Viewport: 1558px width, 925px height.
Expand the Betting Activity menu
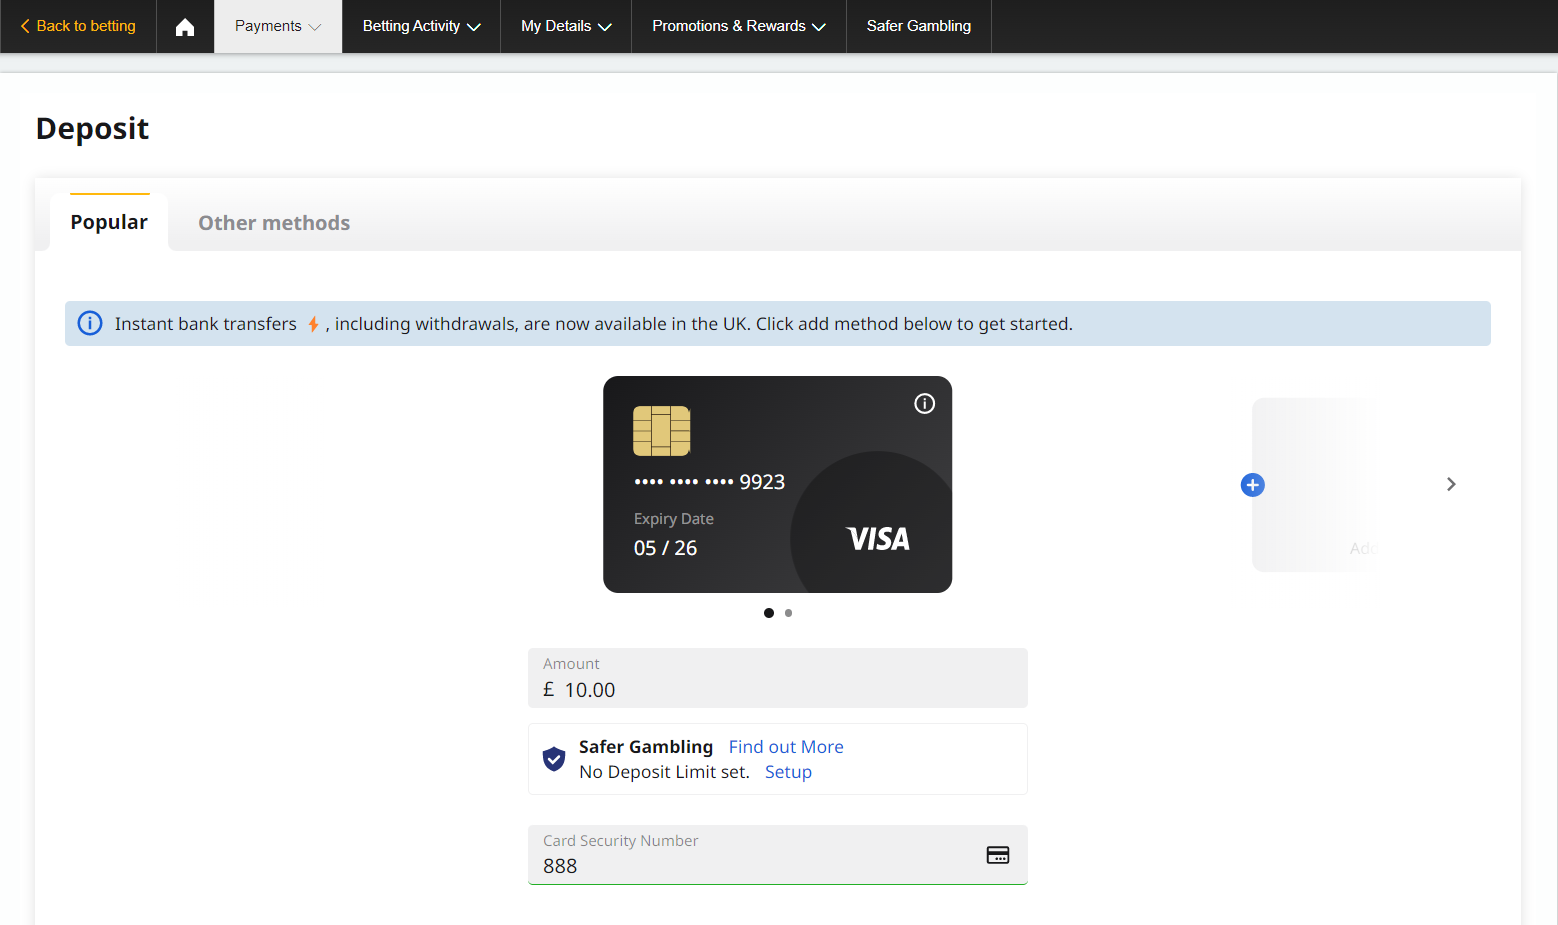coord(421,26)
